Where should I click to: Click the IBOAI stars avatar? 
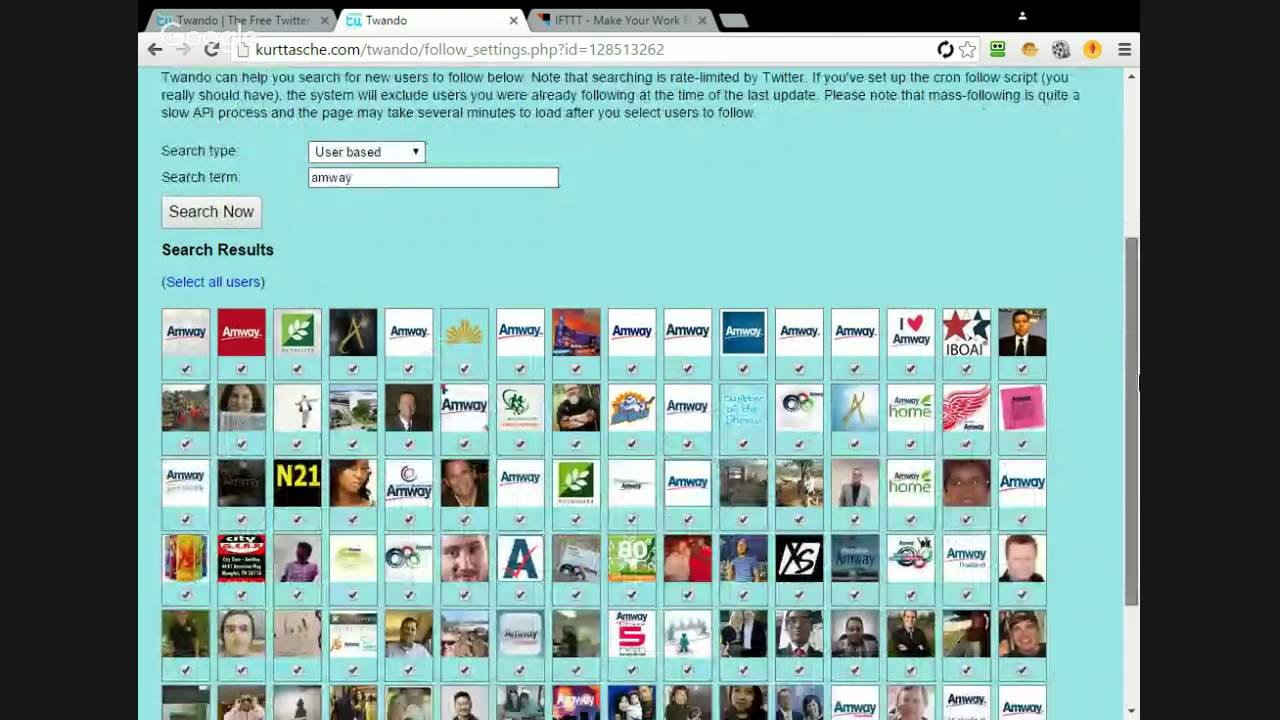[x=967, y=332]
